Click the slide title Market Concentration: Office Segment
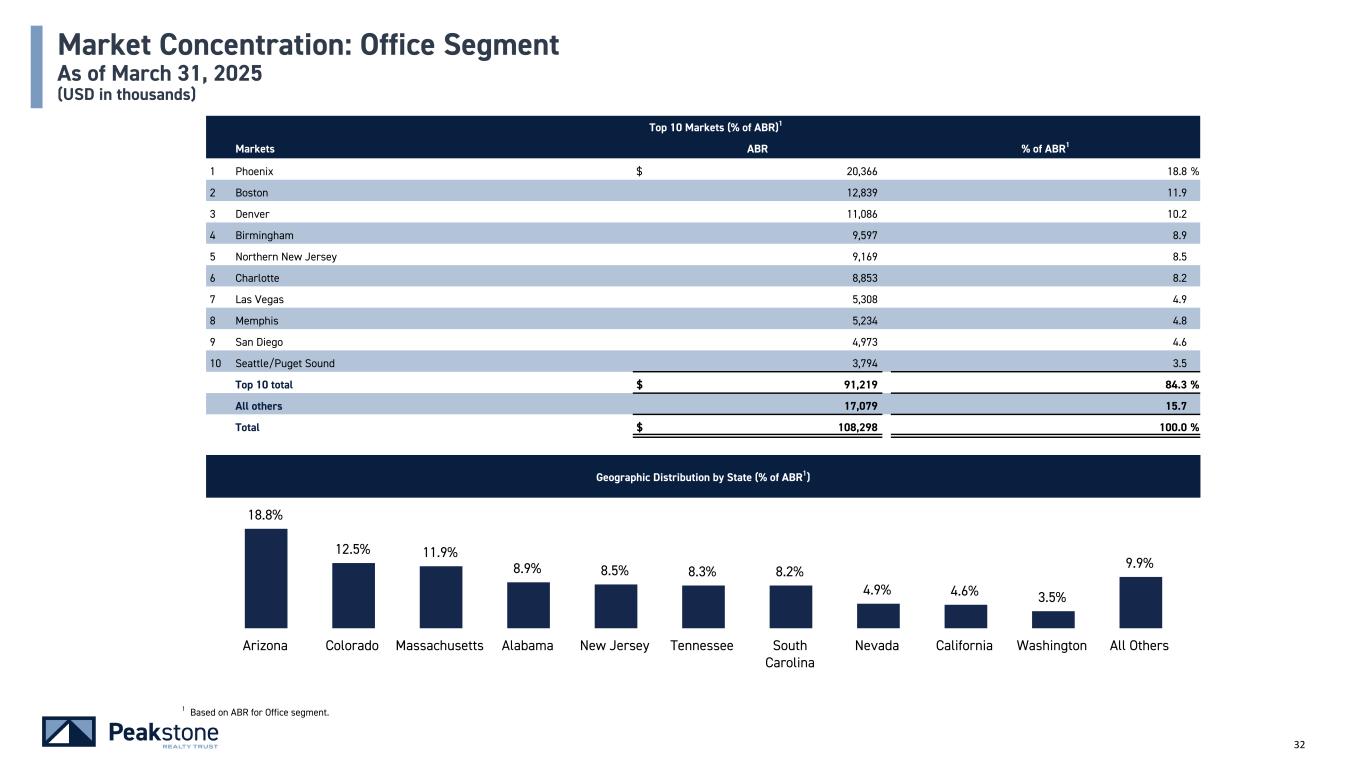 308,45
